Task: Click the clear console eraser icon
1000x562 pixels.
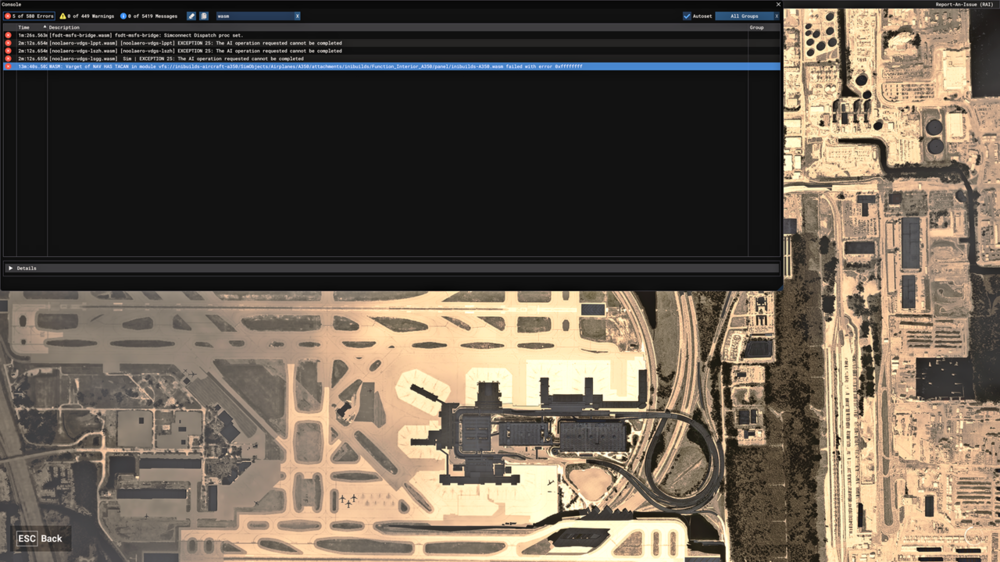Action: (192, 16)
